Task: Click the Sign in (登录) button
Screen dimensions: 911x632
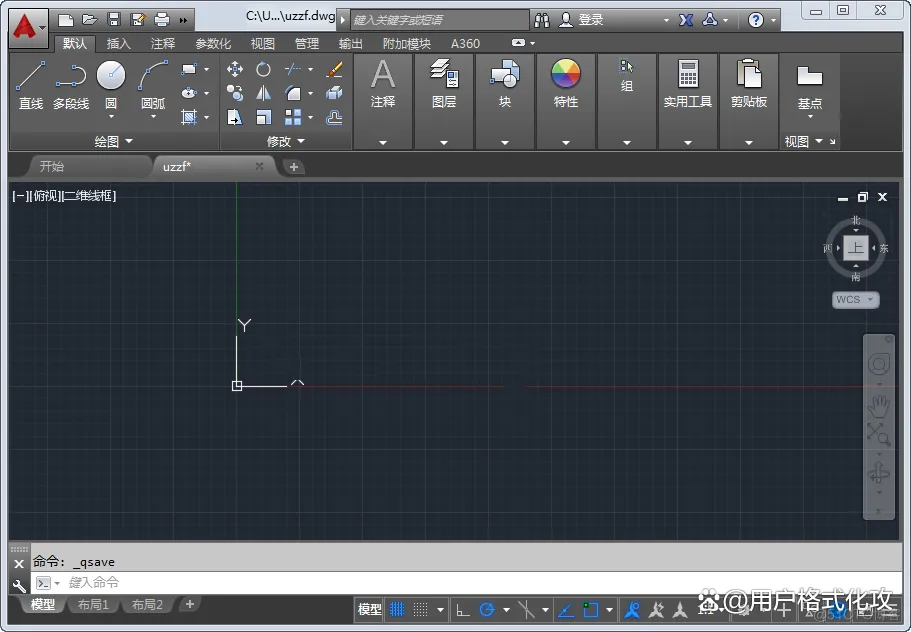Action: [x=582, y=20]
